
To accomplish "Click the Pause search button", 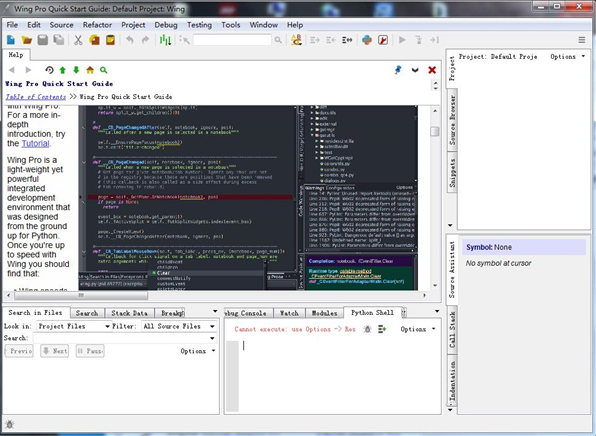I will [x=90, y=351].
